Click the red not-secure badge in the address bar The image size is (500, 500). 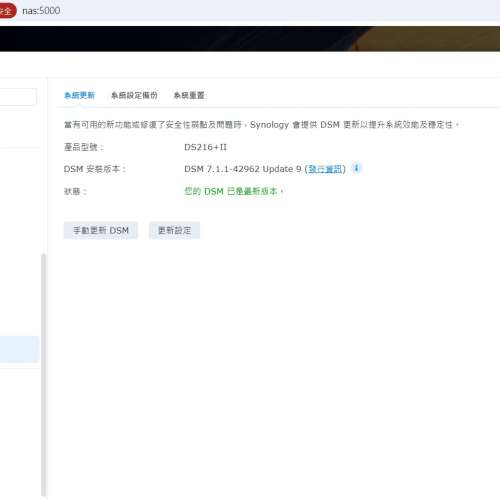pyautogui.click(x=7, y=11)
